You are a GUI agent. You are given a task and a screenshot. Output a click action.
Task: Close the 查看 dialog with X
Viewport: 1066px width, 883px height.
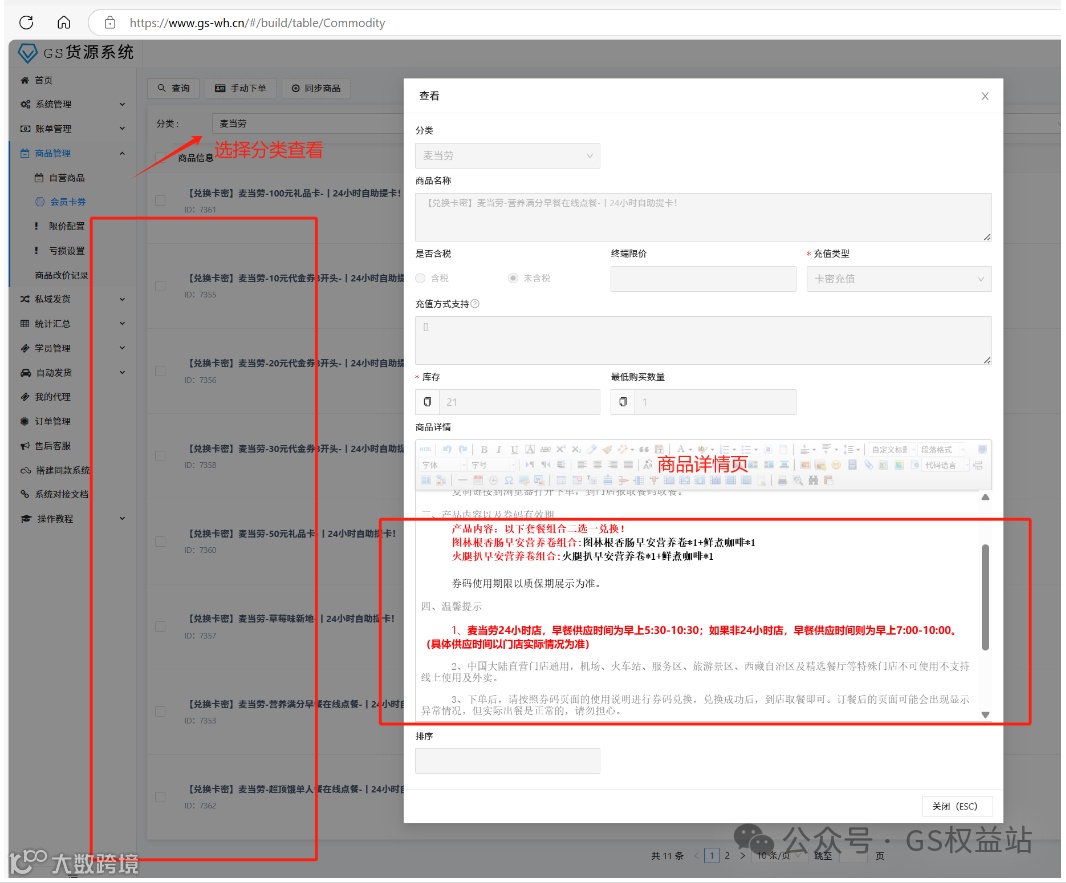click(x=985, y=96)
